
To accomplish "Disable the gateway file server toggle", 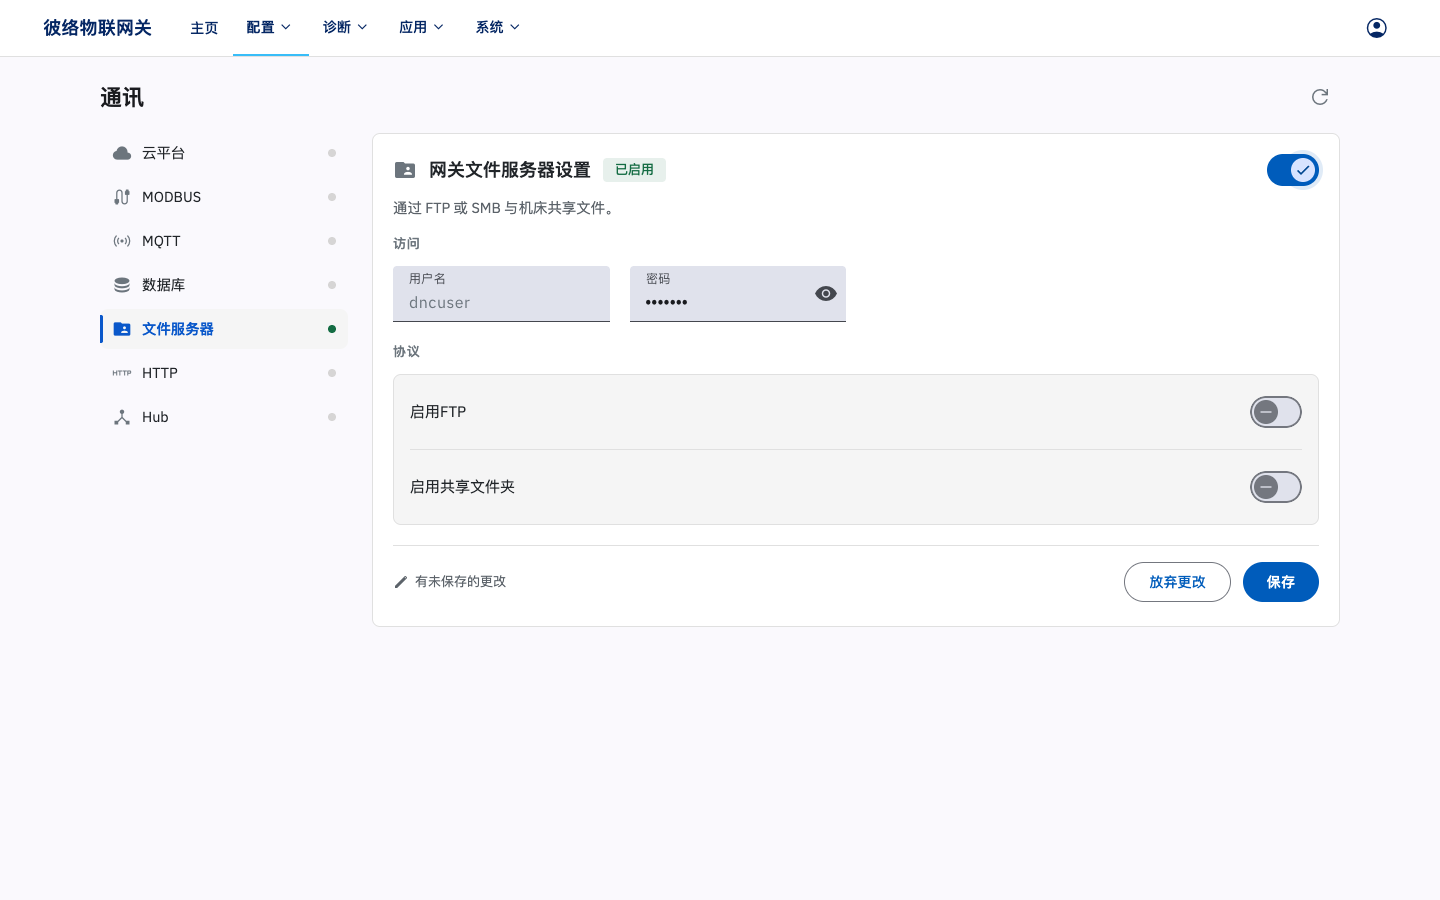I will [x=1293, y=170].
